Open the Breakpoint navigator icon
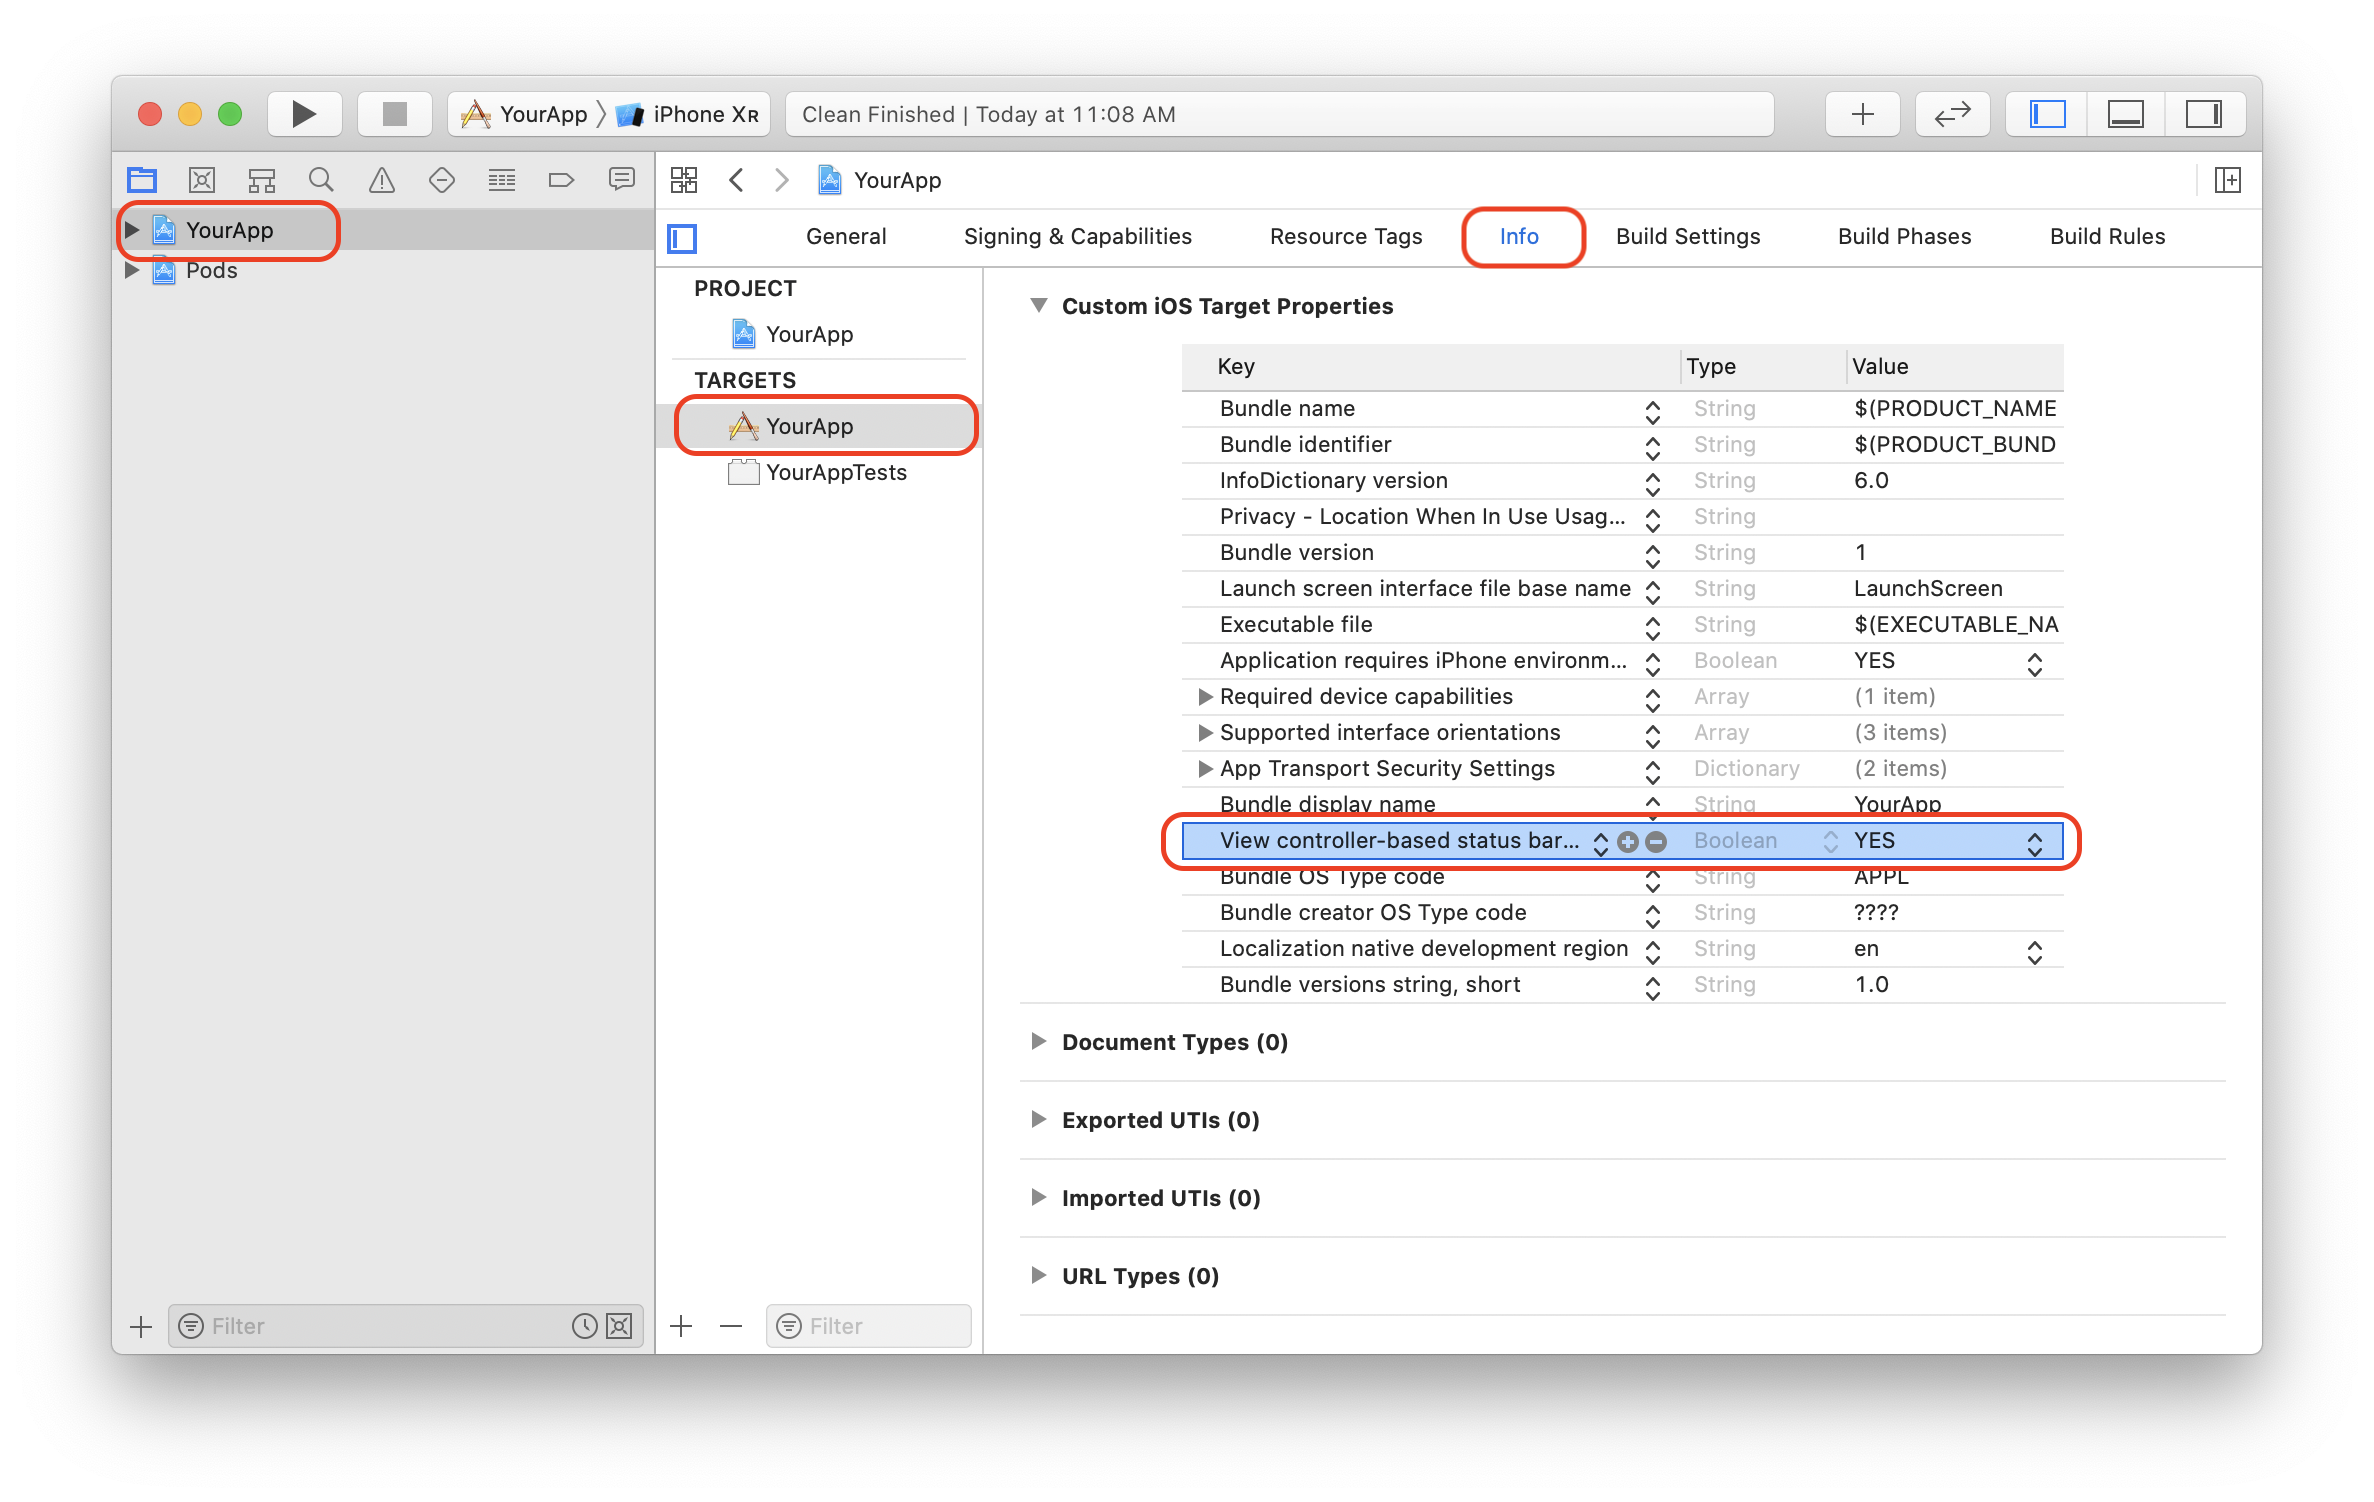 pyautogui.click(x=561, y=180)
